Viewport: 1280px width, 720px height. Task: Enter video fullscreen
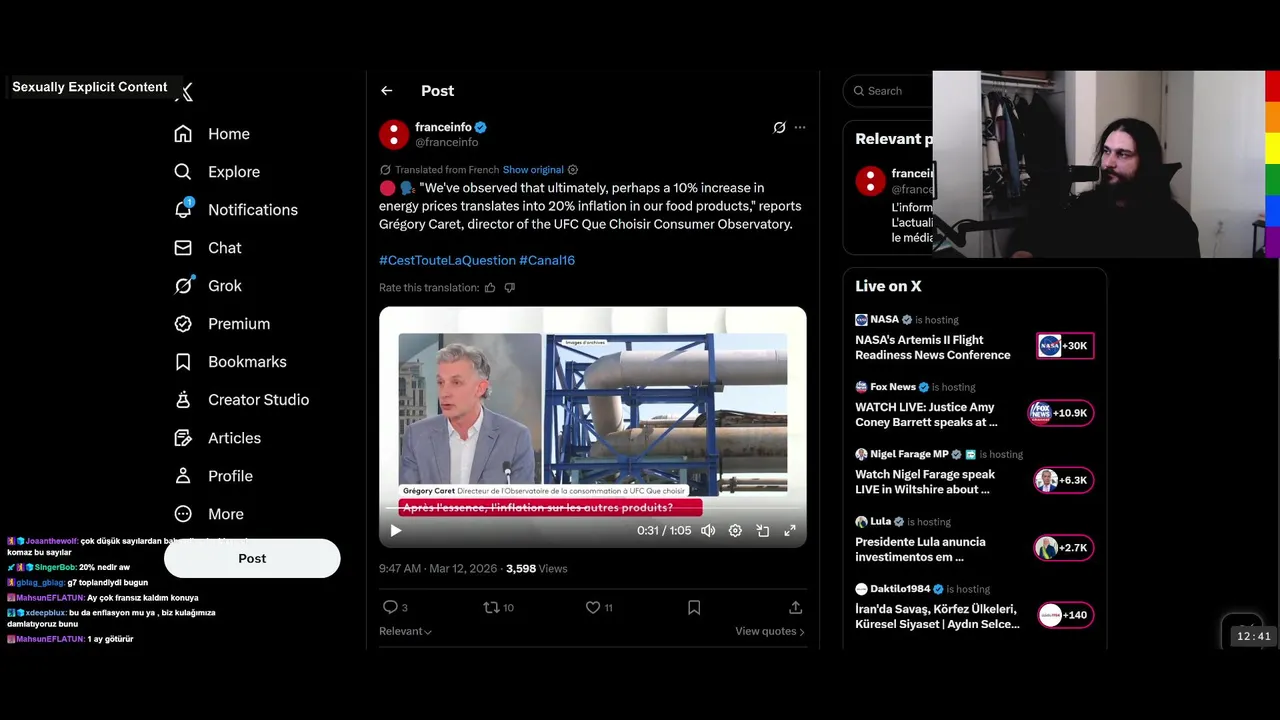click(789, 531)
